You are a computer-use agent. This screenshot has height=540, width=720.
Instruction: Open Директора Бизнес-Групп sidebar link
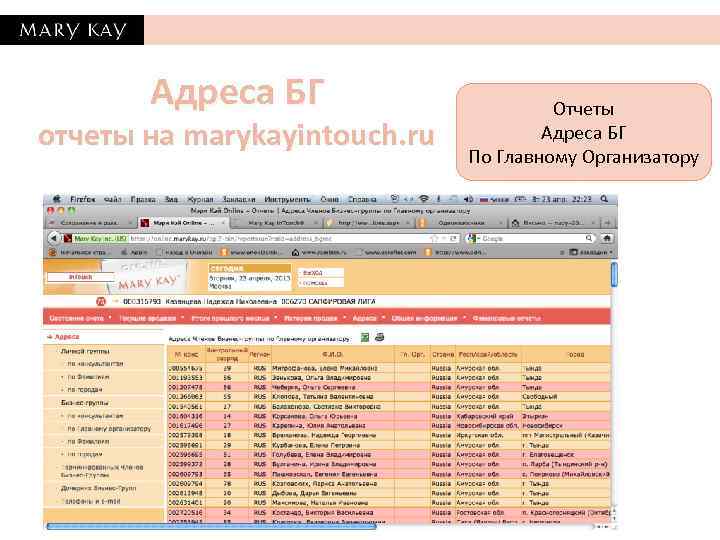pos(99,488)
